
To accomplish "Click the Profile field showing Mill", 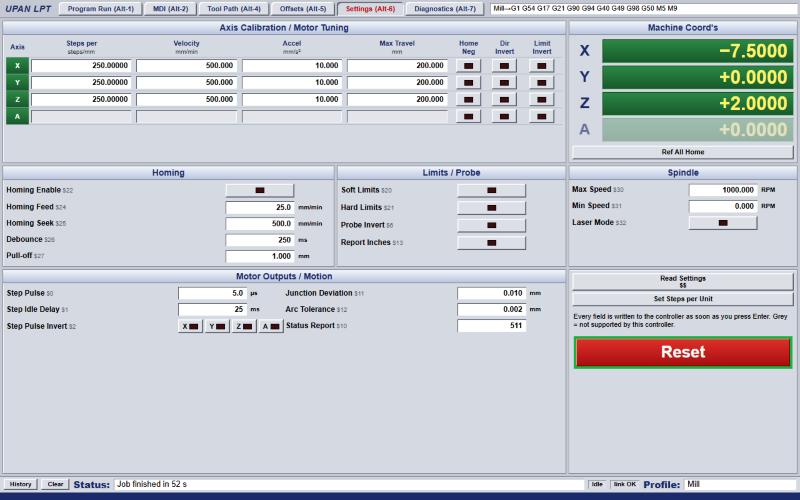I will [x=741, y=484].
